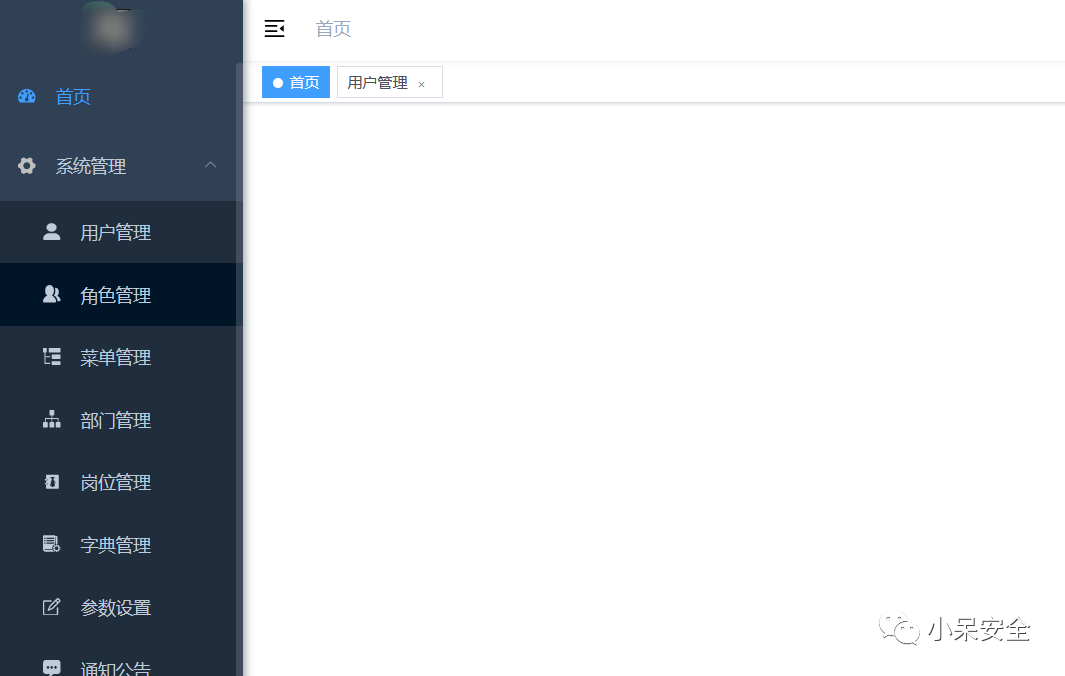Click the 首页 breadcrumb in header
The width and height of the screenshot is (1065, 676).
pyautogui.click(x=333, y=29)
